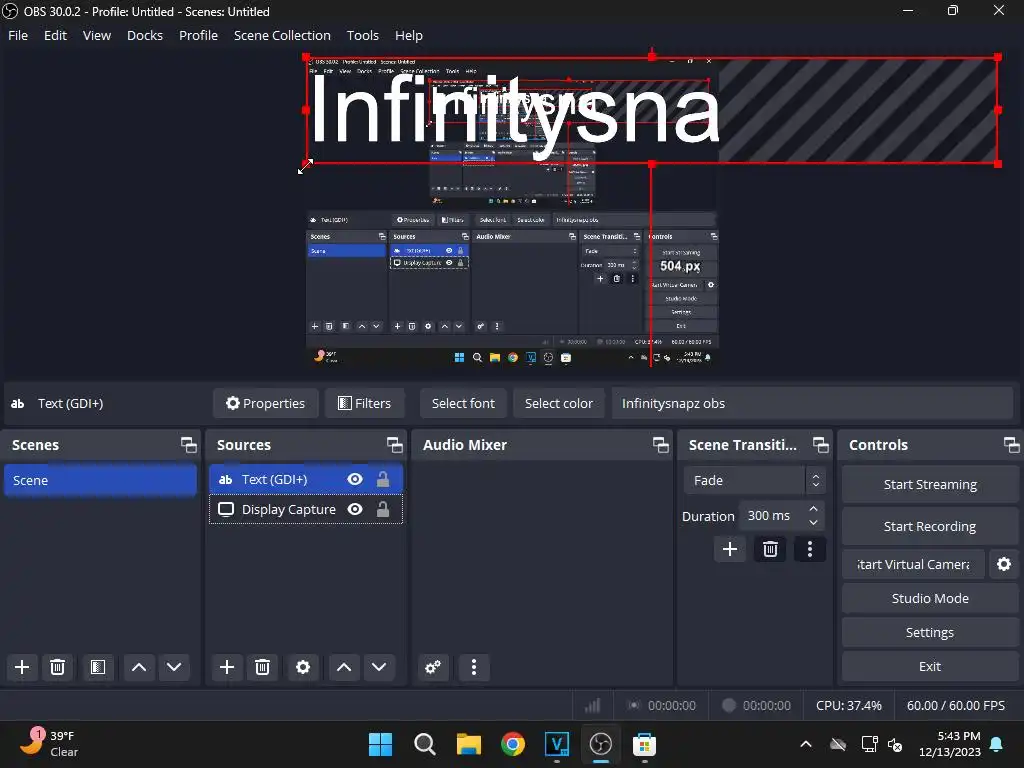Click Select color button

(x=558, y=404)
